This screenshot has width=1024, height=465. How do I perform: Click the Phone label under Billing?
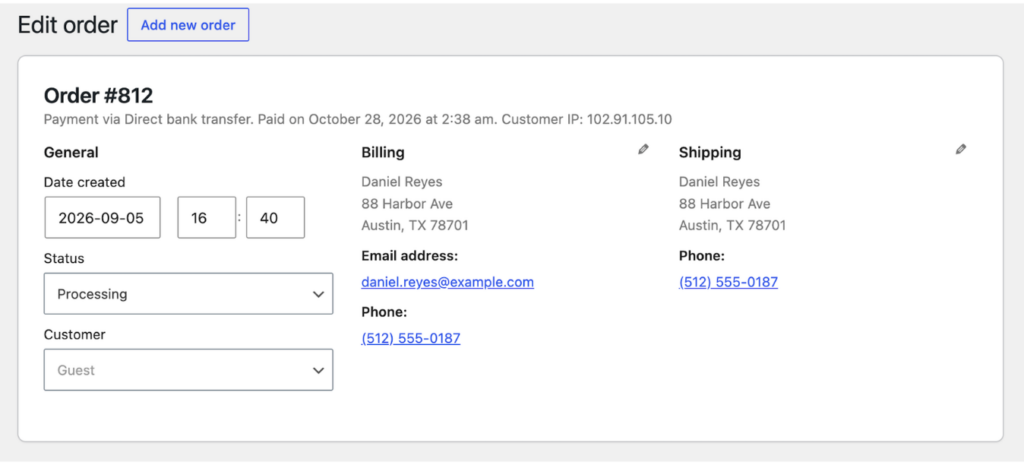point(385,312)
